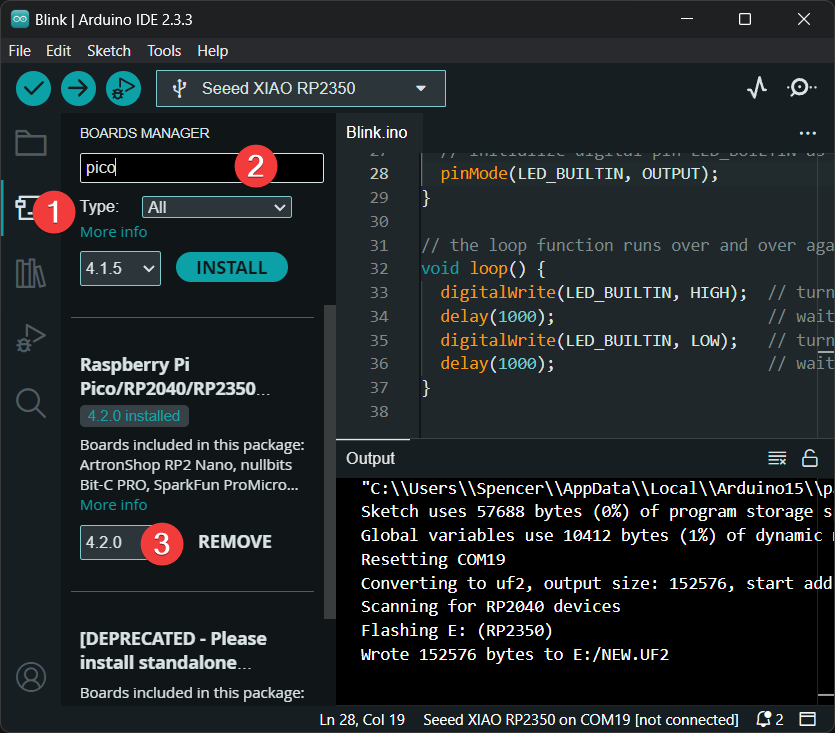
Task: Toggle the bottom panel from status bar
Action: (807, 720)
